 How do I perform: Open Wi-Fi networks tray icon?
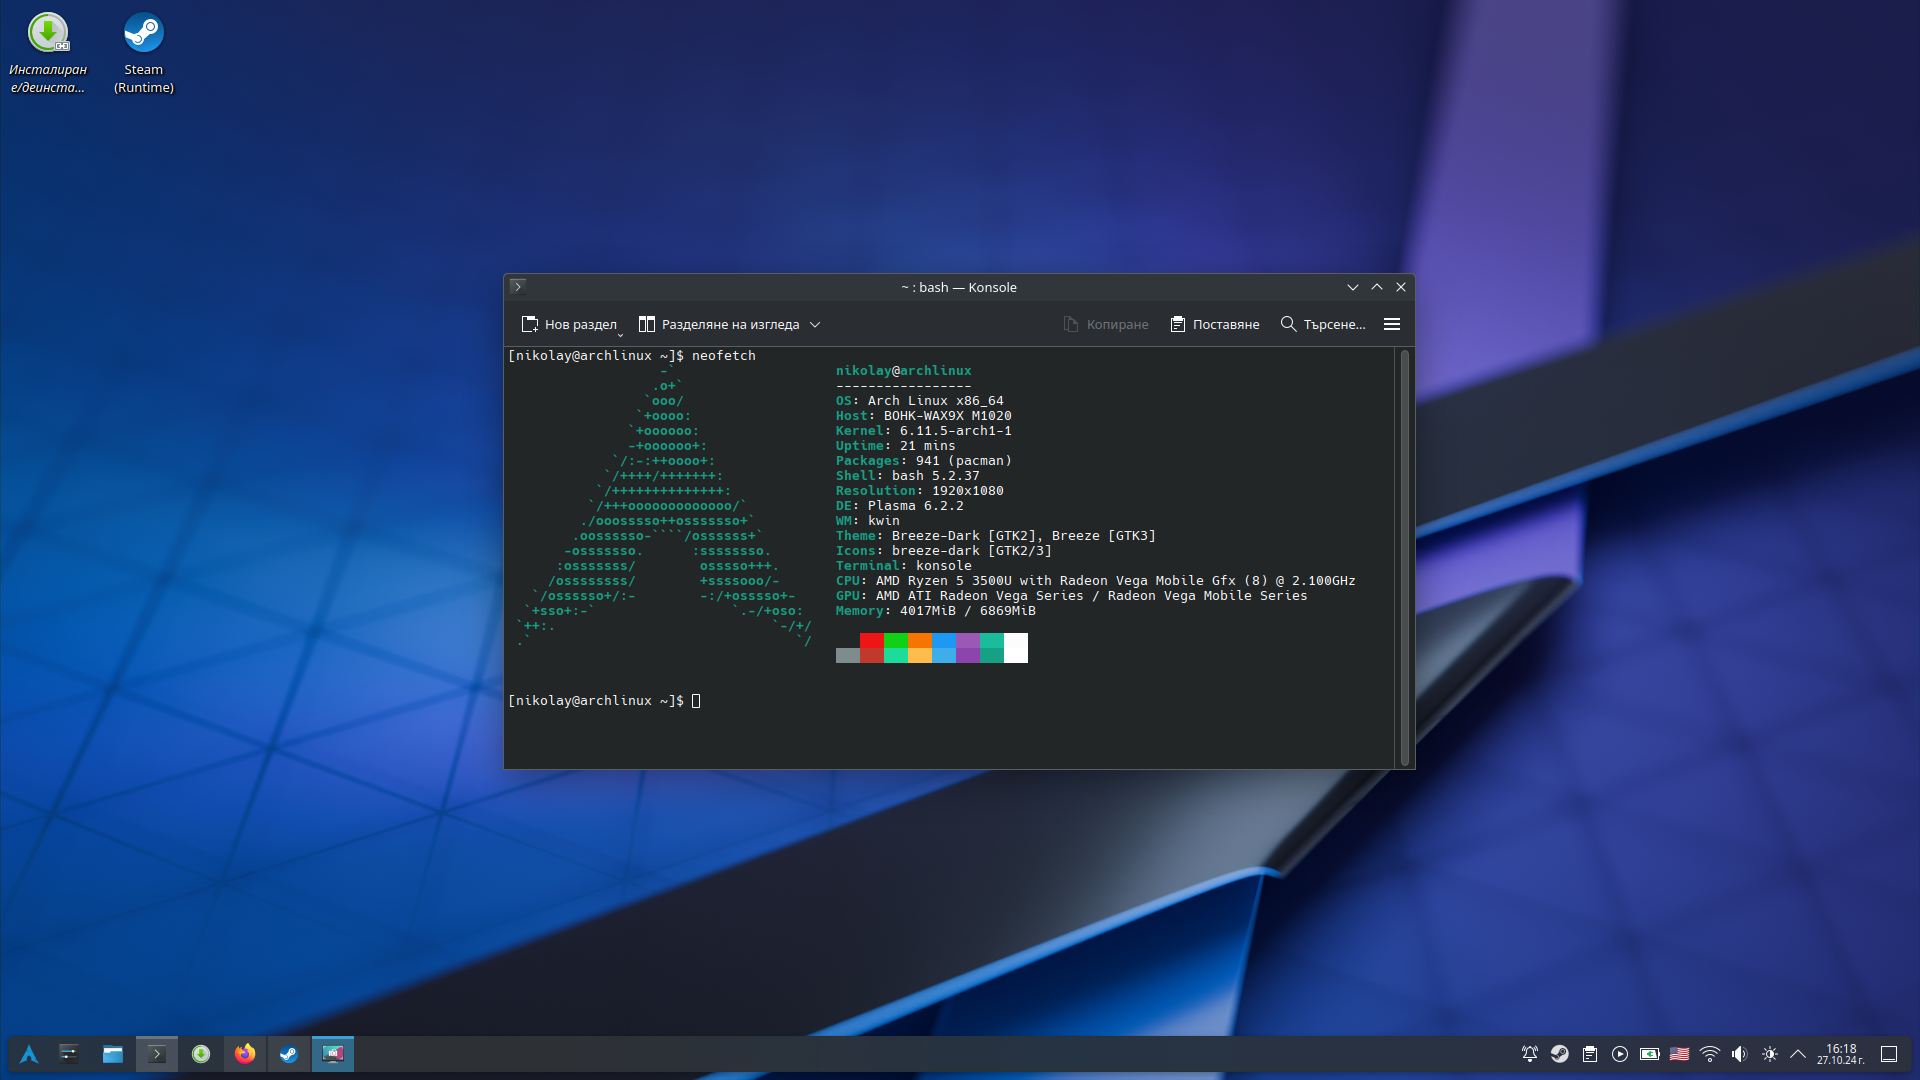pos(1710,1054)
